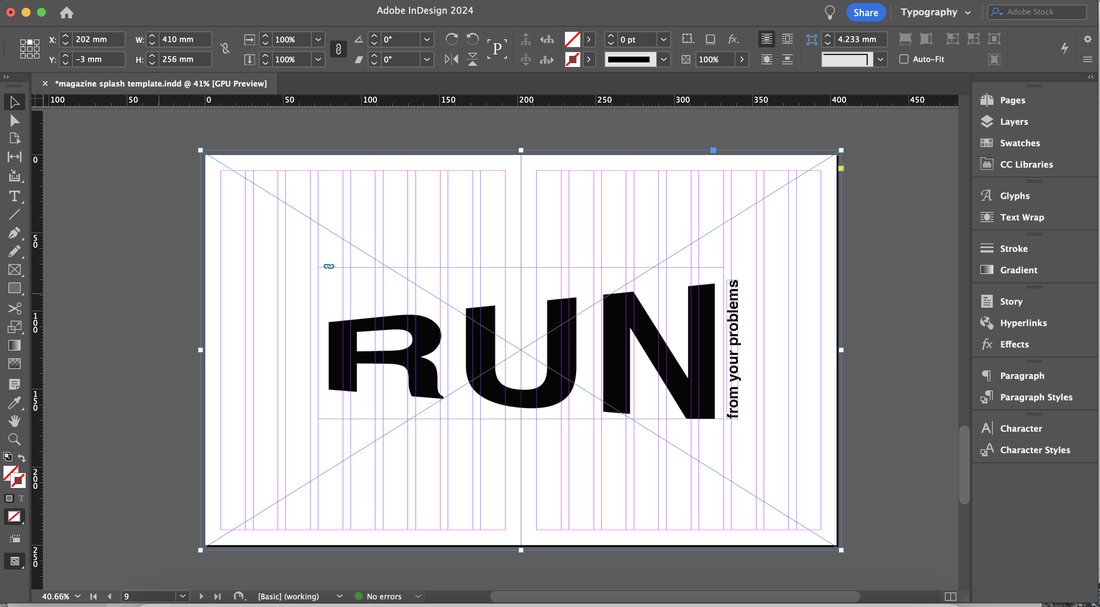The image size is (1100, 607).
Task: Open the Text Wrap panel
Action: pyautogui.click(x=1021, y=218)
